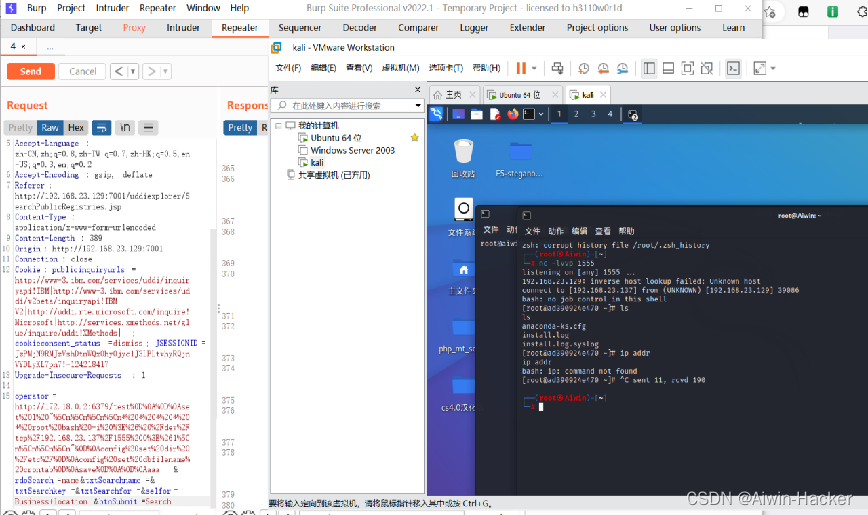This screenshot has width=868, height=515.
Task: Switch Request view to Pretty
Action: click(x=20, y=128)
